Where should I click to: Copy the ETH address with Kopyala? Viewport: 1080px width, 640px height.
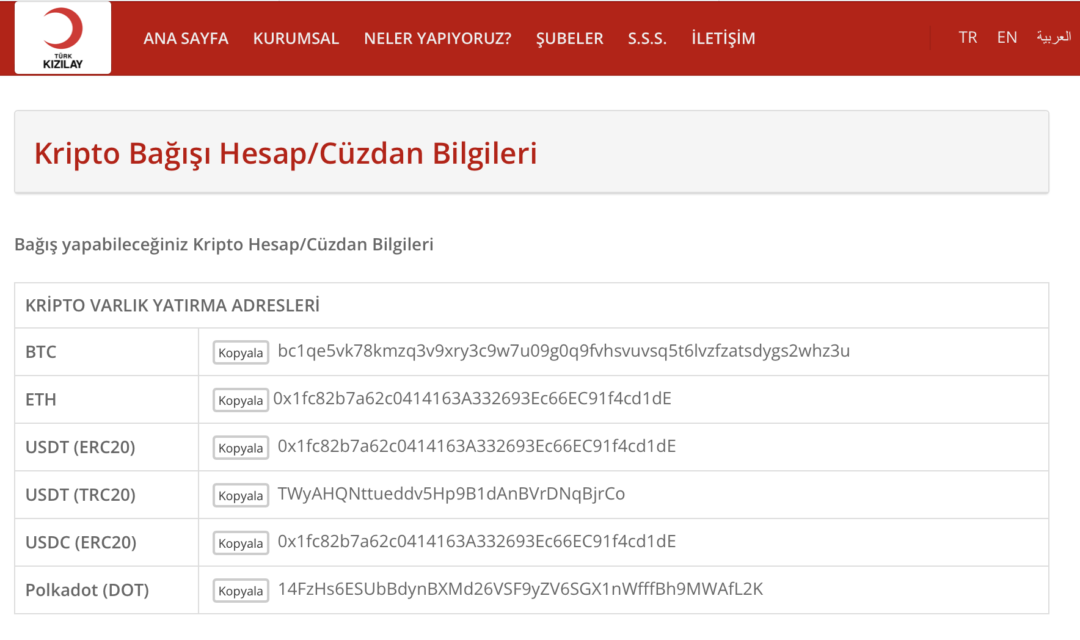(240, 400)
